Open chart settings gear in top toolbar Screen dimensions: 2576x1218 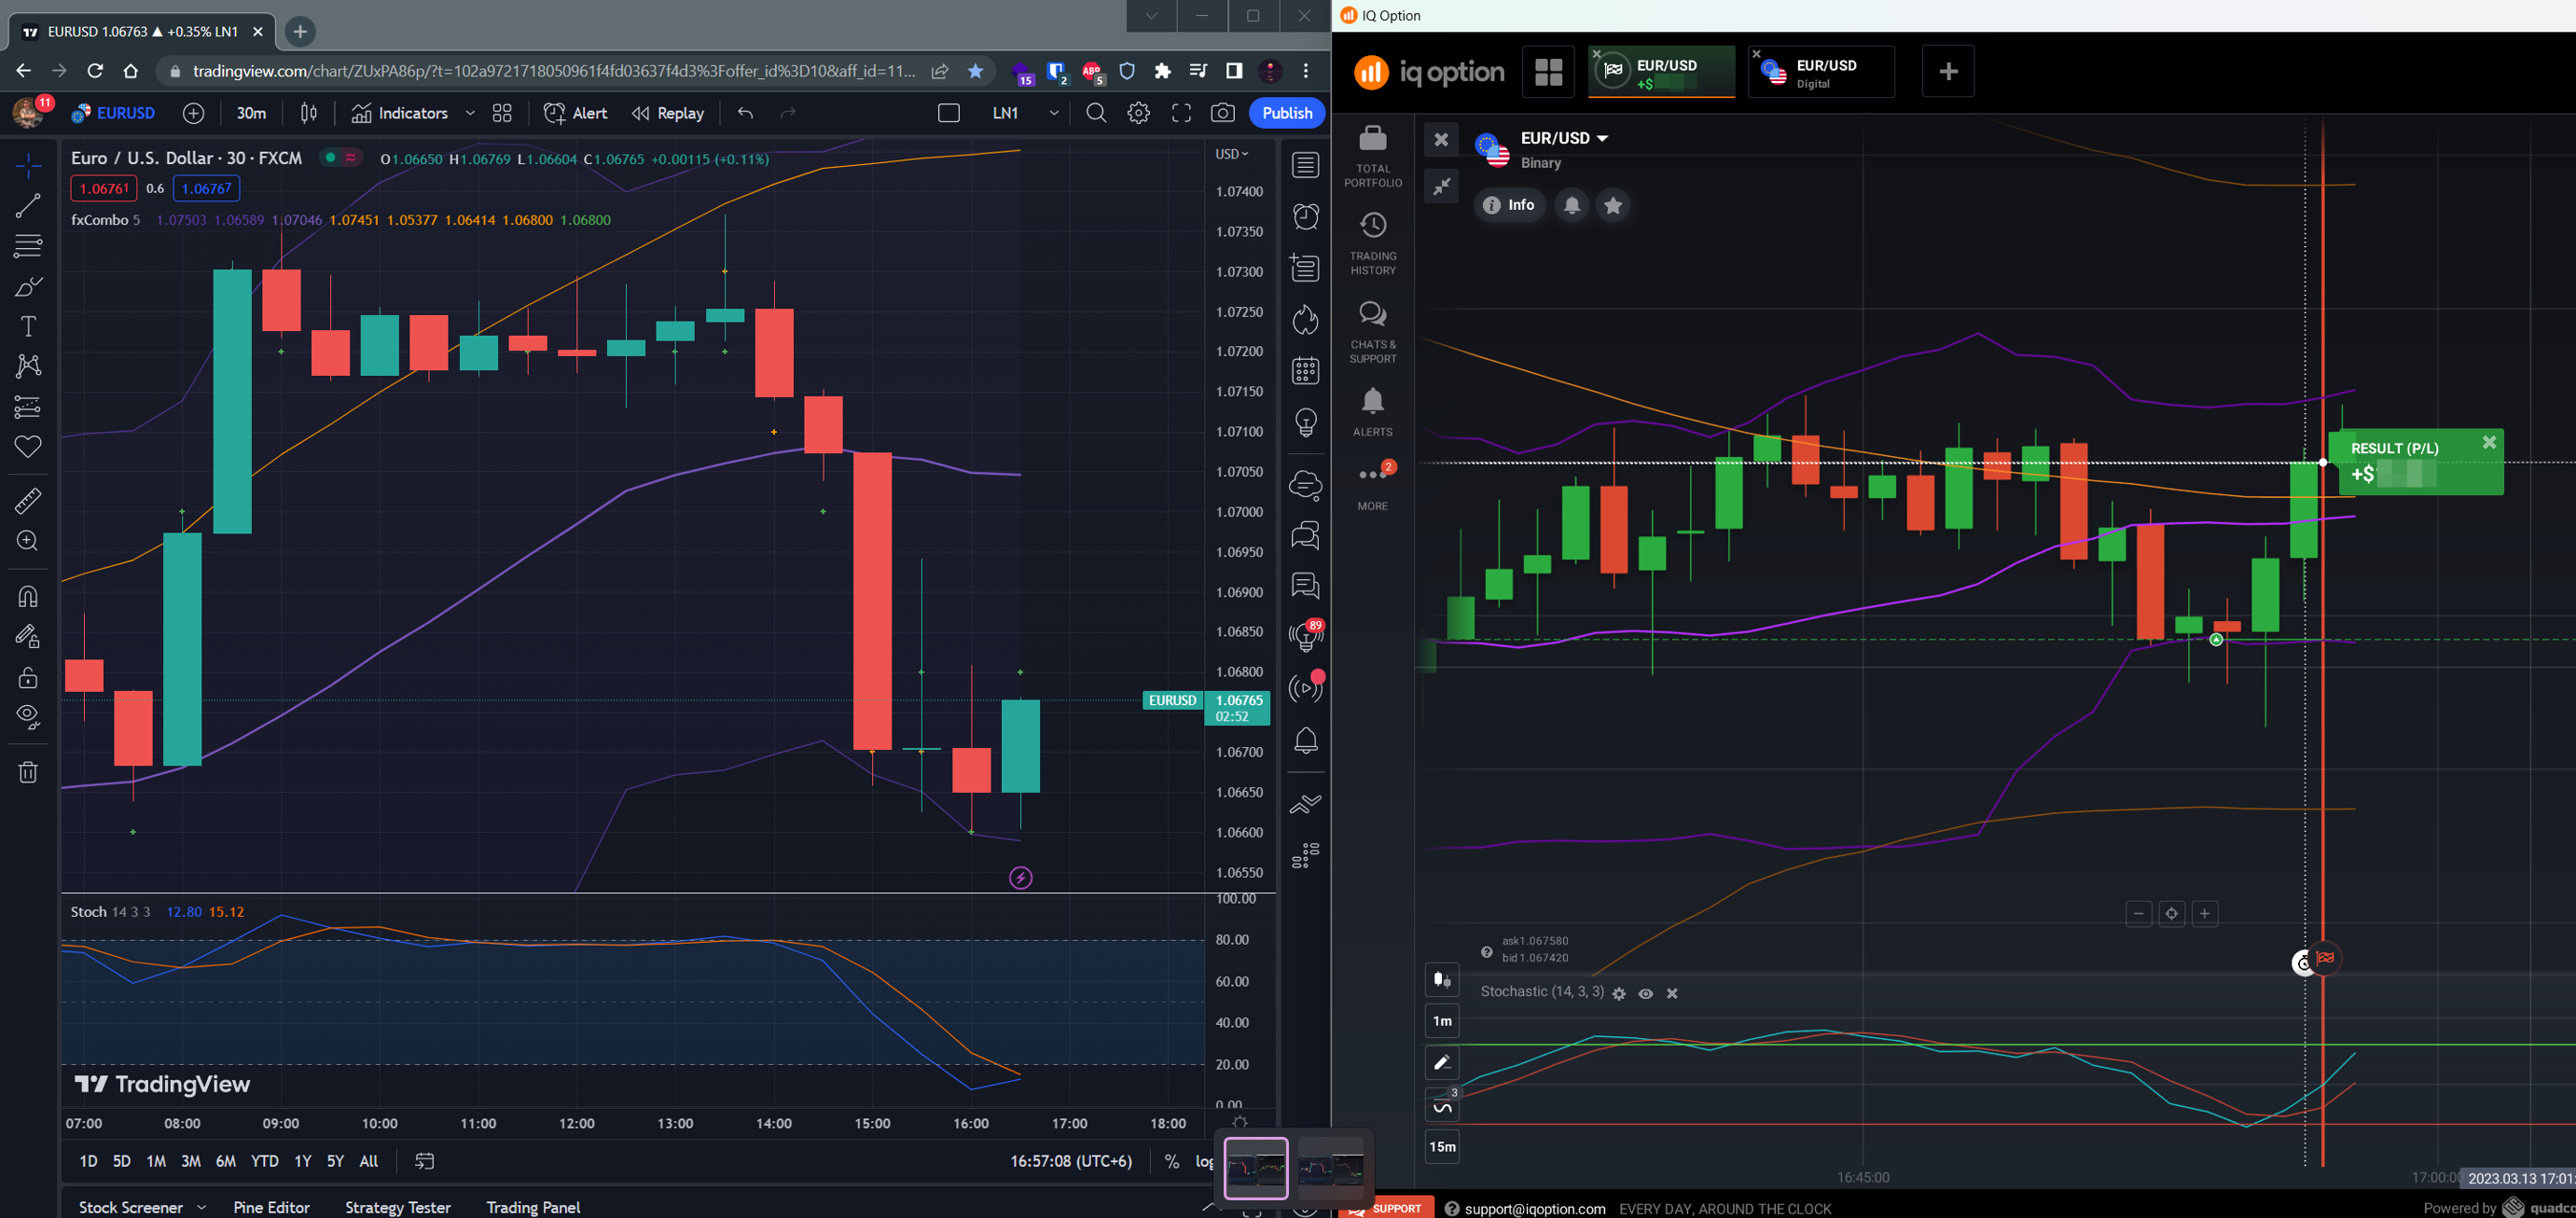tap(1138, 113)
